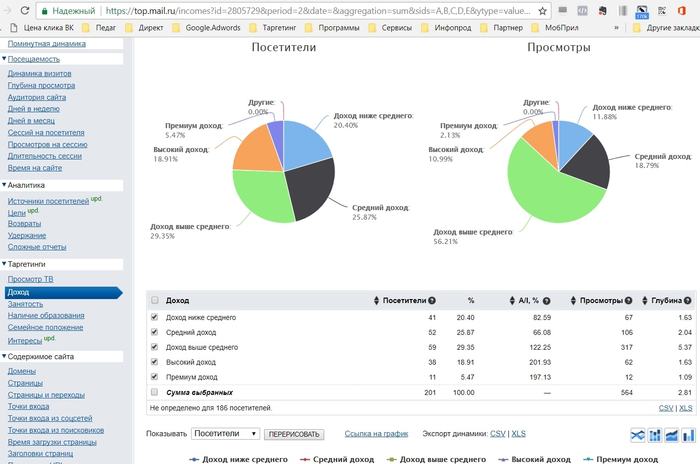
Task: Switch to the column chart view icon
Action: point(688,435)
